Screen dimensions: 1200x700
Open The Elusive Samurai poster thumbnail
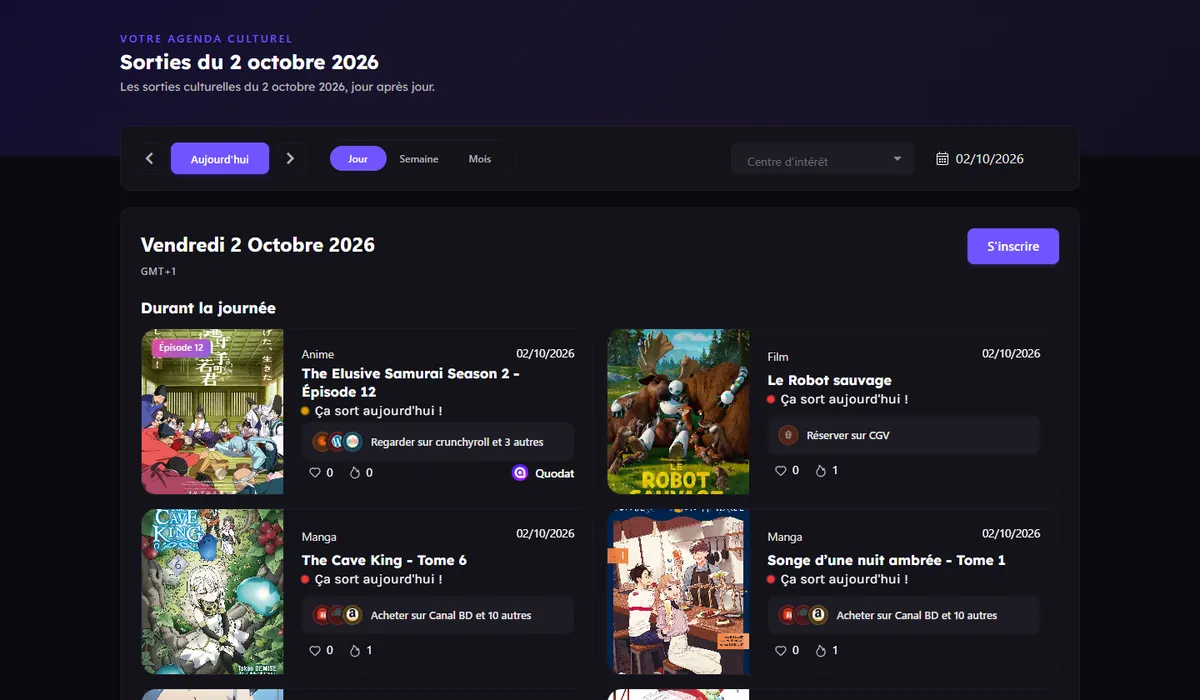pyautogui.click(x=212, y=412)
